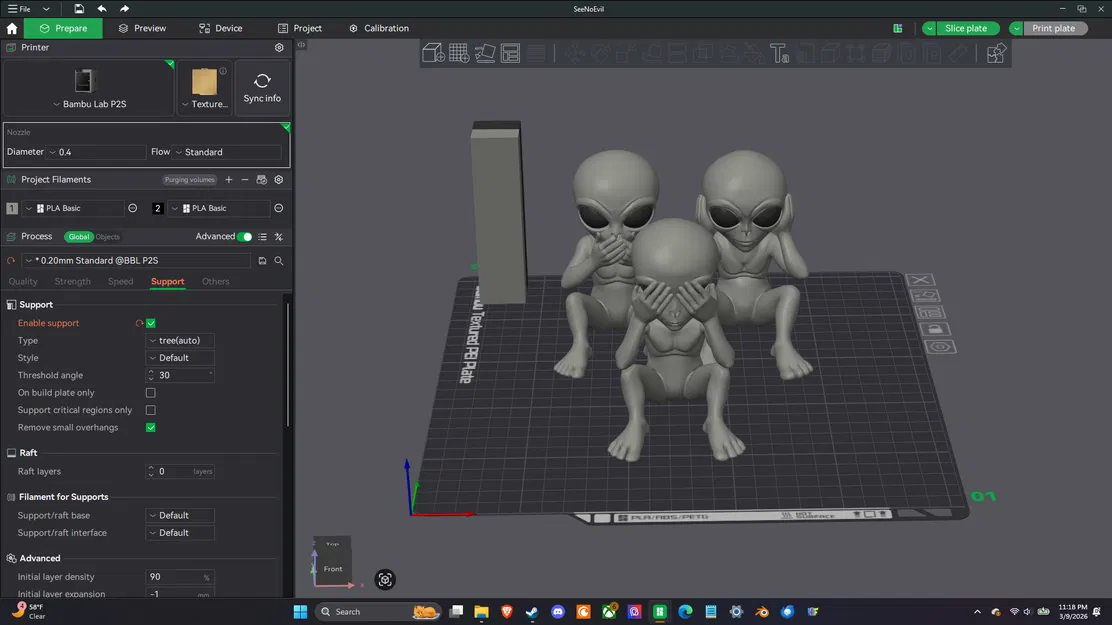
Task: Click the search process settings magnifier
Action: 279,261
